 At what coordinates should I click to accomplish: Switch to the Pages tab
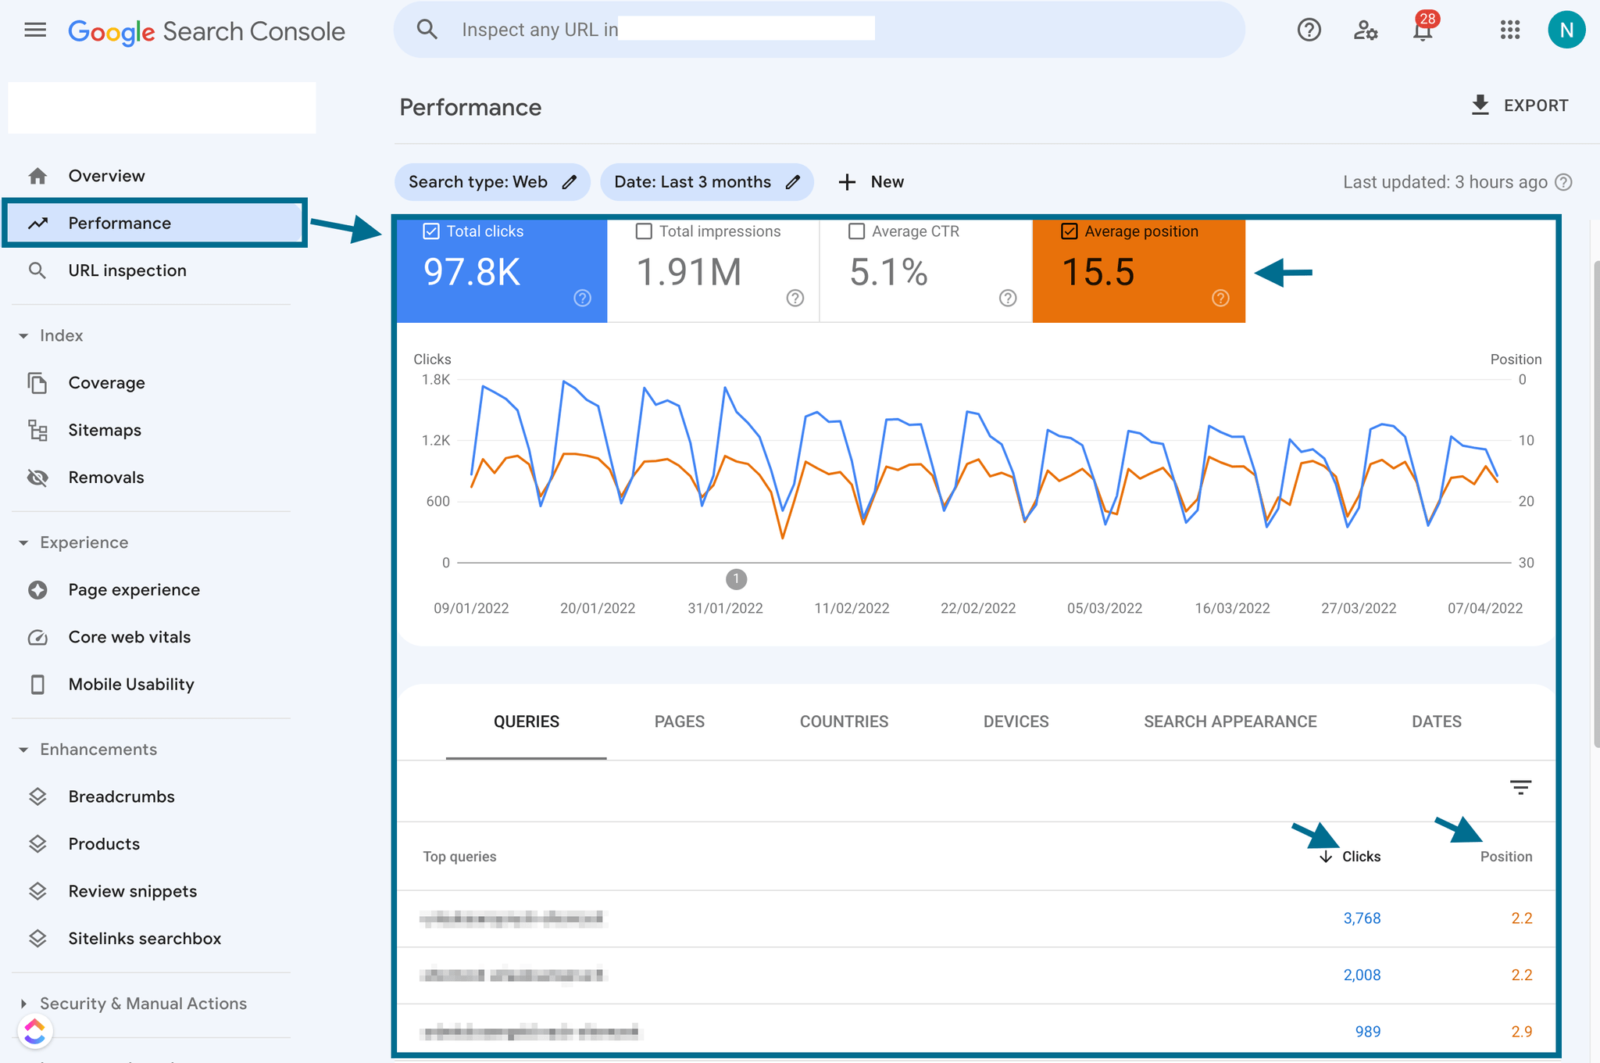[679, 722]
